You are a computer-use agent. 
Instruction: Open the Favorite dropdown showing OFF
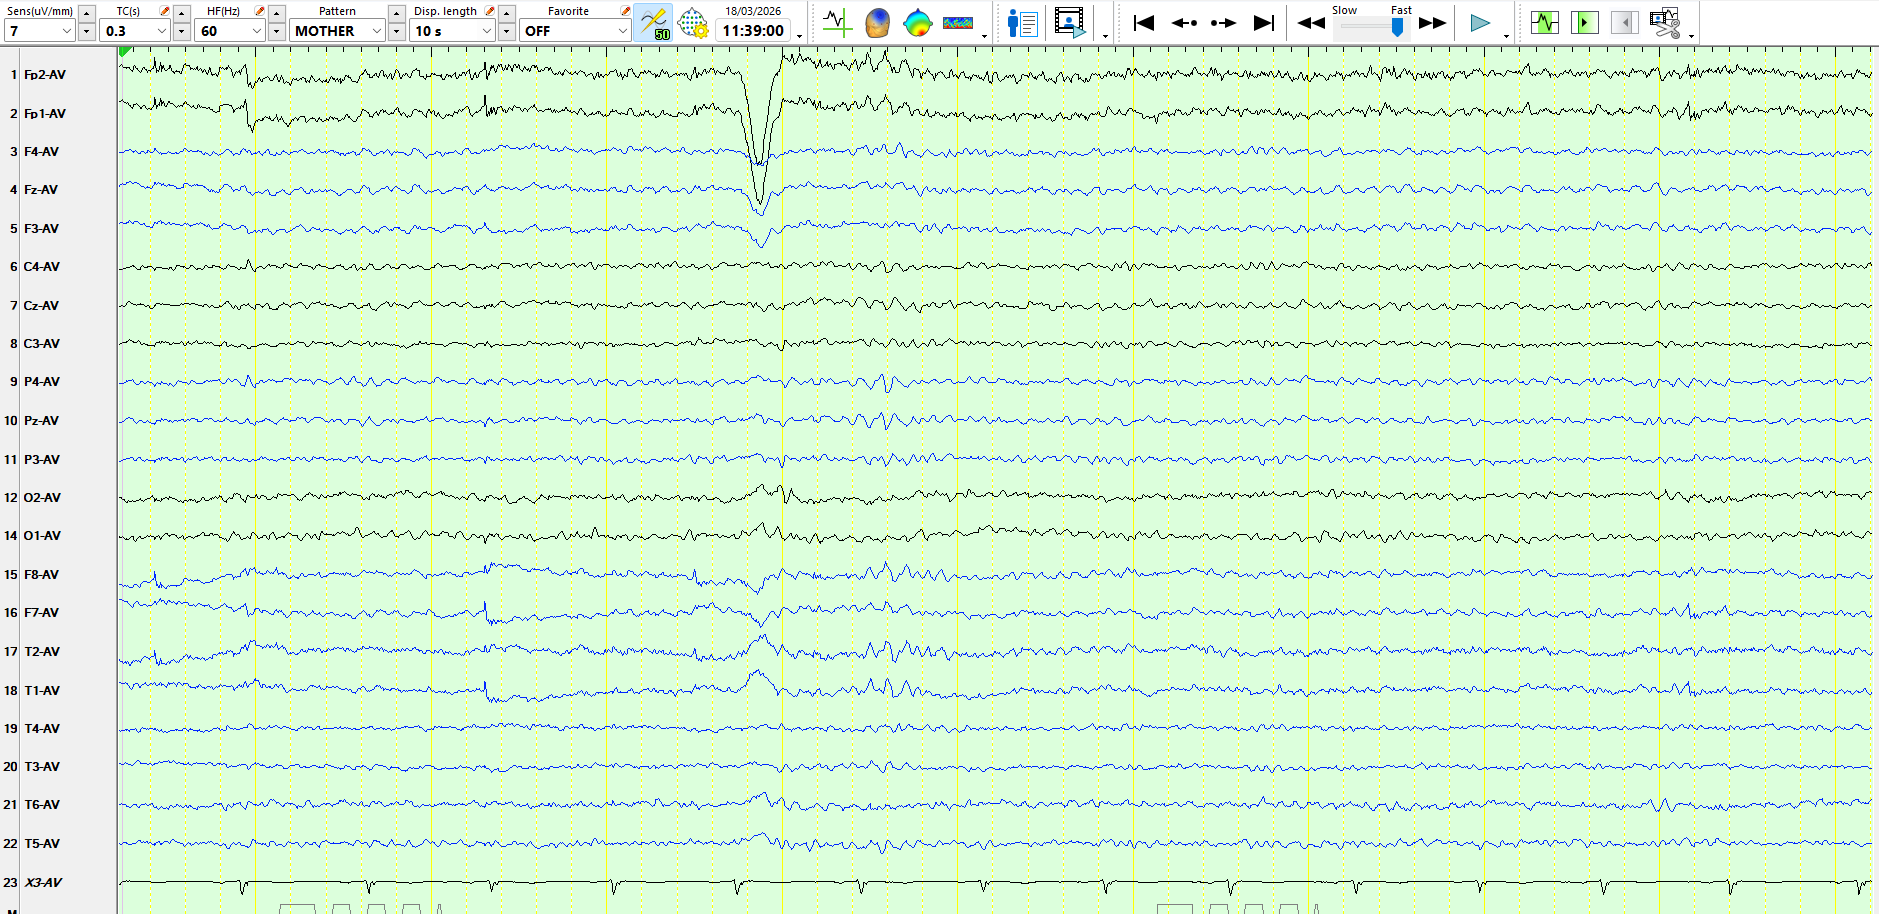575,31
